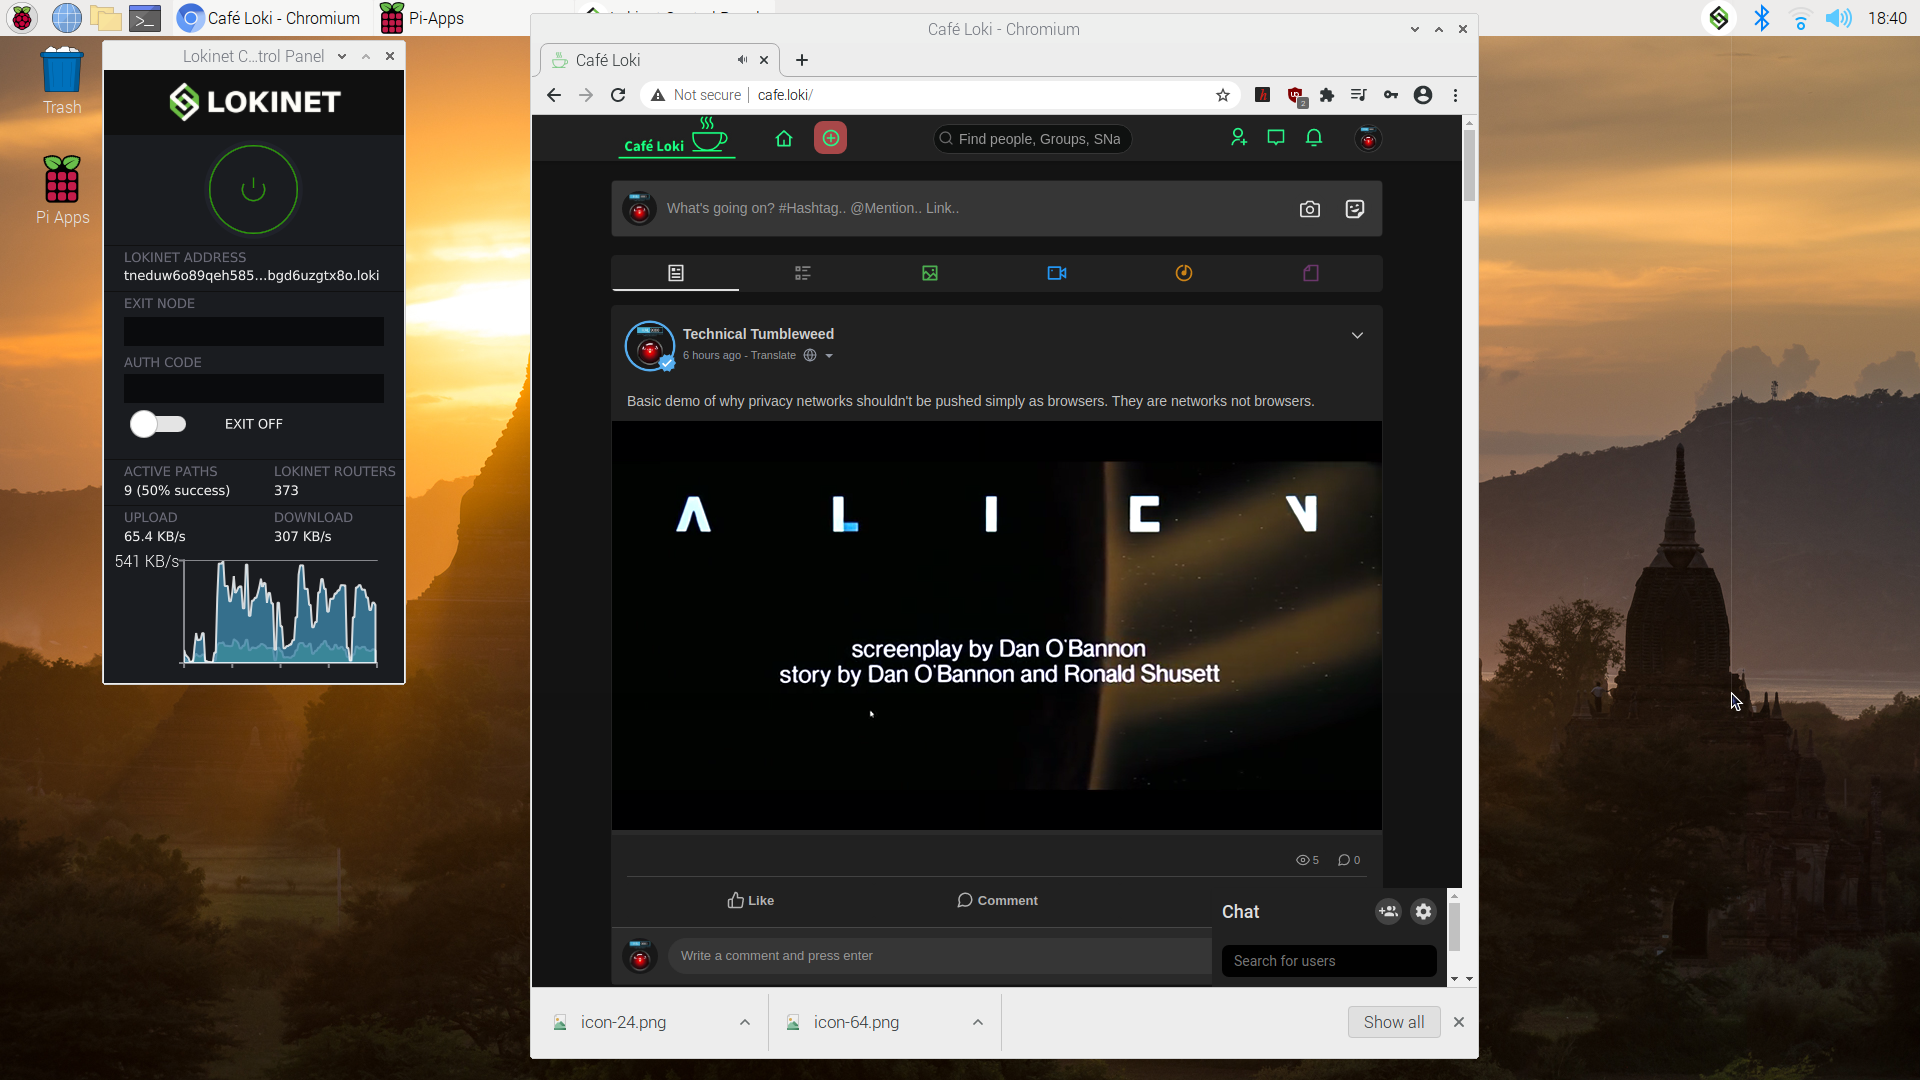Bookmark the page via the star icon

click(x=1223, y=95)
